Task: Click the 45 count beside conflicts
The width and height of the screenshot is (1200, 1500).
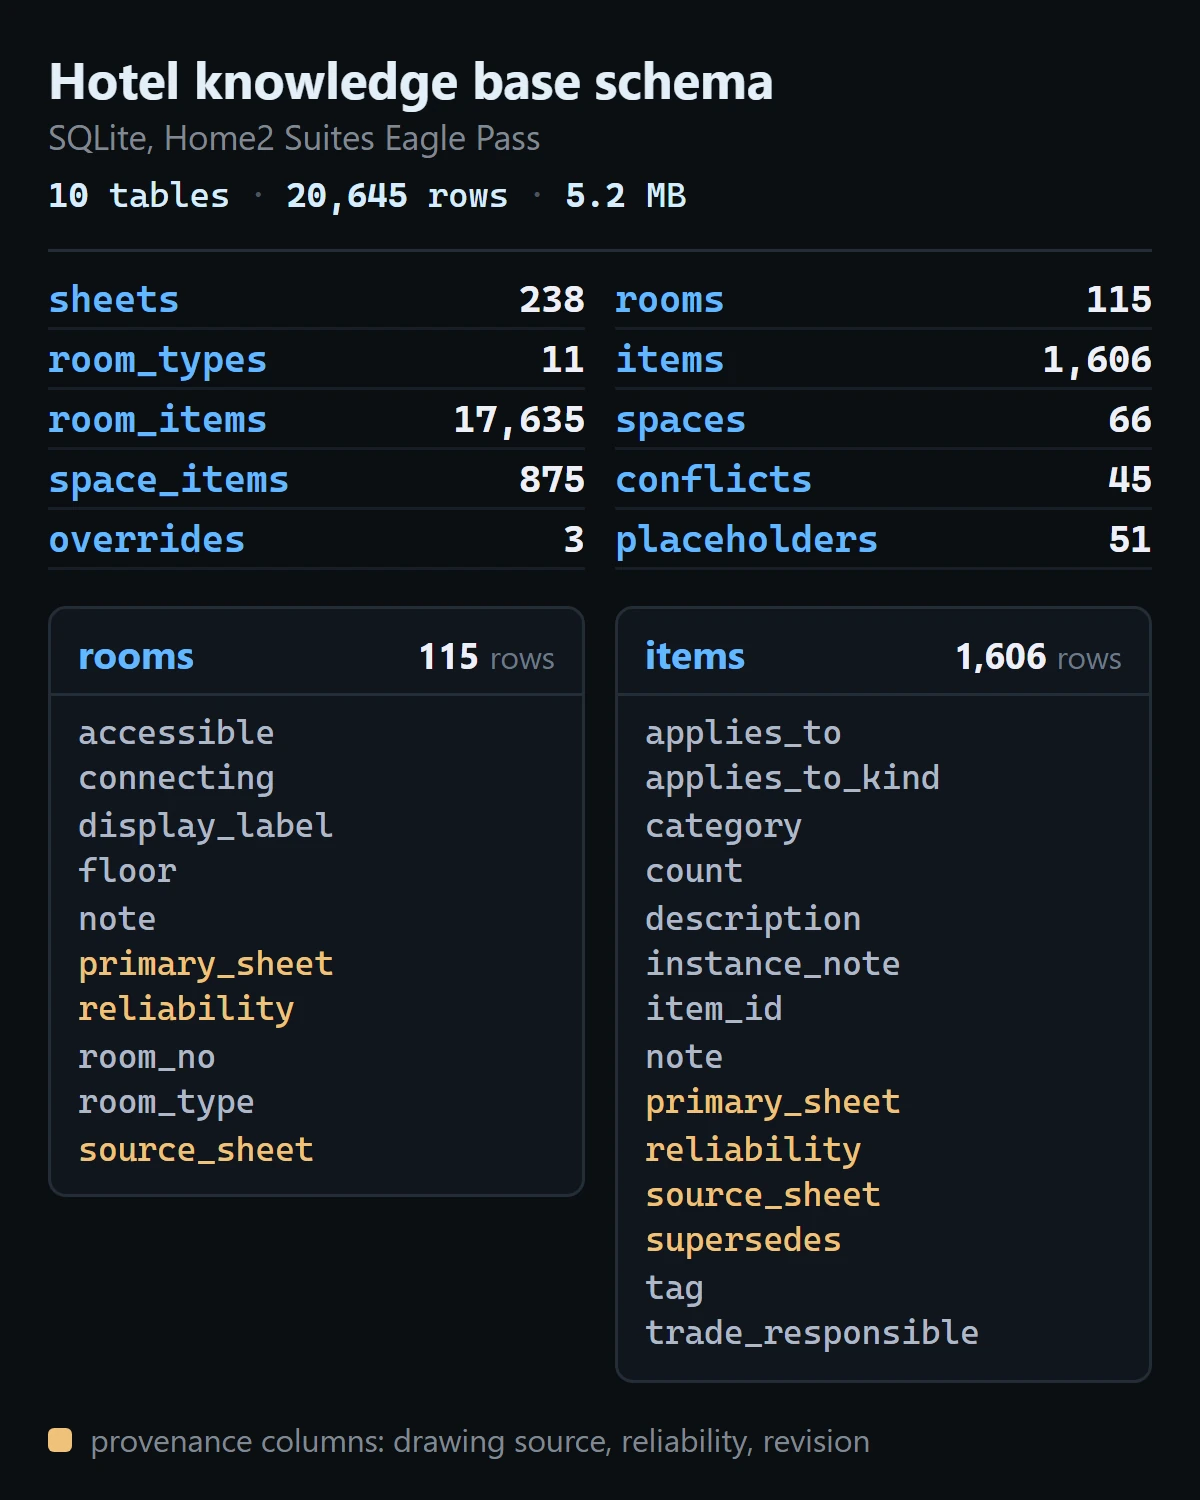Action: click(x=1130, y=480)
